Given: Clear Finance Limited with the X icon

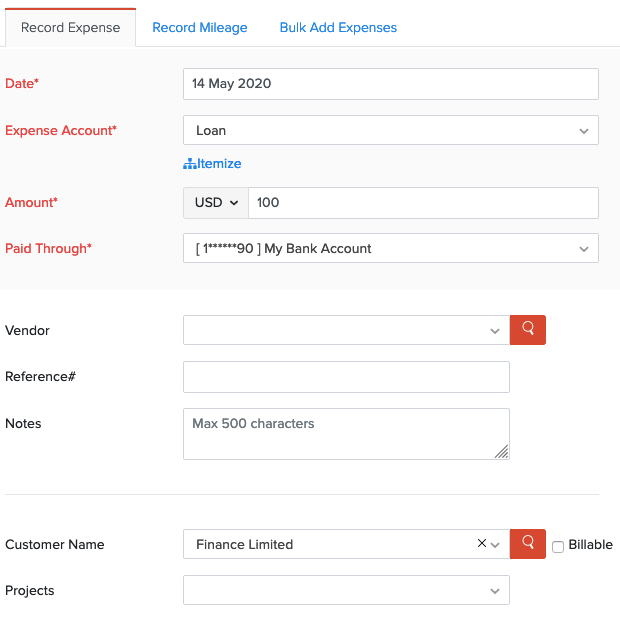Looking at the screenshot, I should coord(481,544).
